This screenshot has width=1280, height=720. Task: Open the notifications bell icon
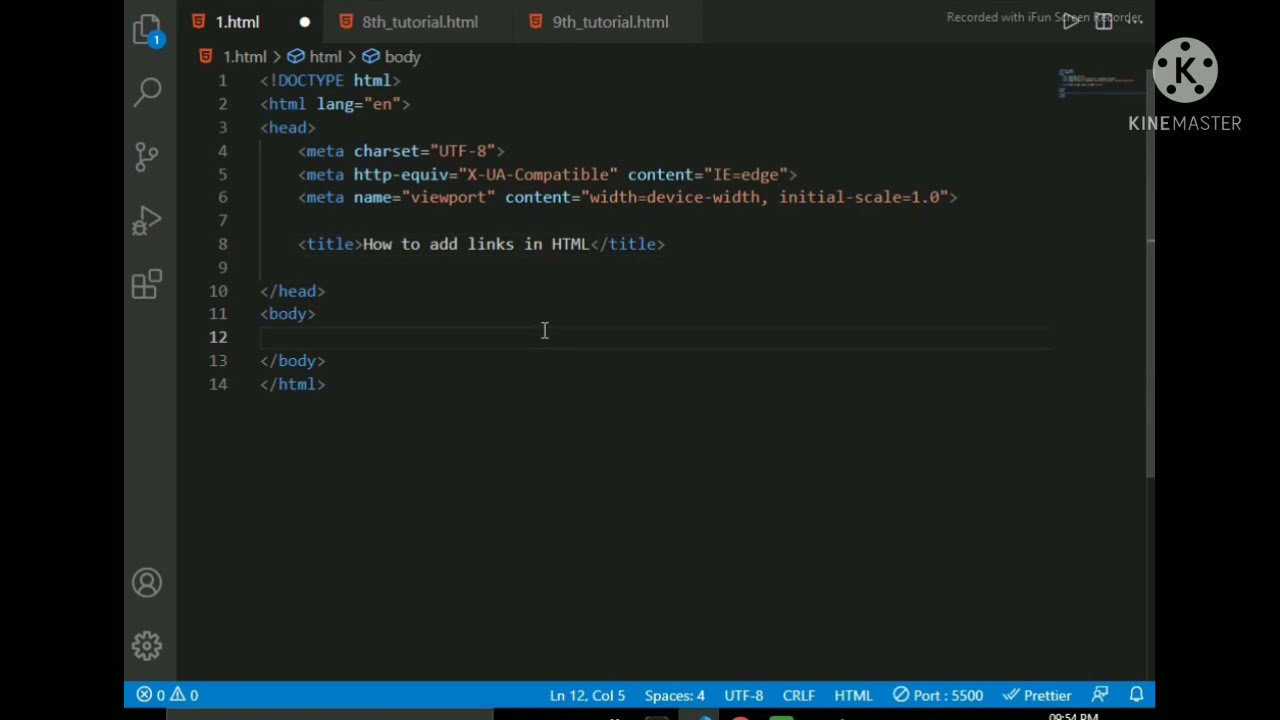pyautogui.click(x=1136, y=695)
